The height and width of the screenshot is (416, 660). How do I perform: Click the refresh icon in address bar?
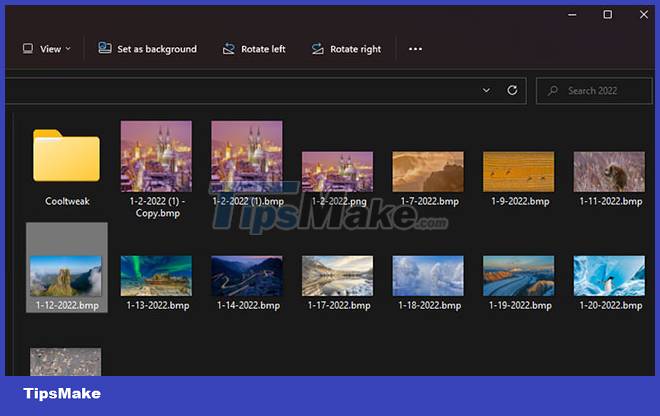[512, 90]
